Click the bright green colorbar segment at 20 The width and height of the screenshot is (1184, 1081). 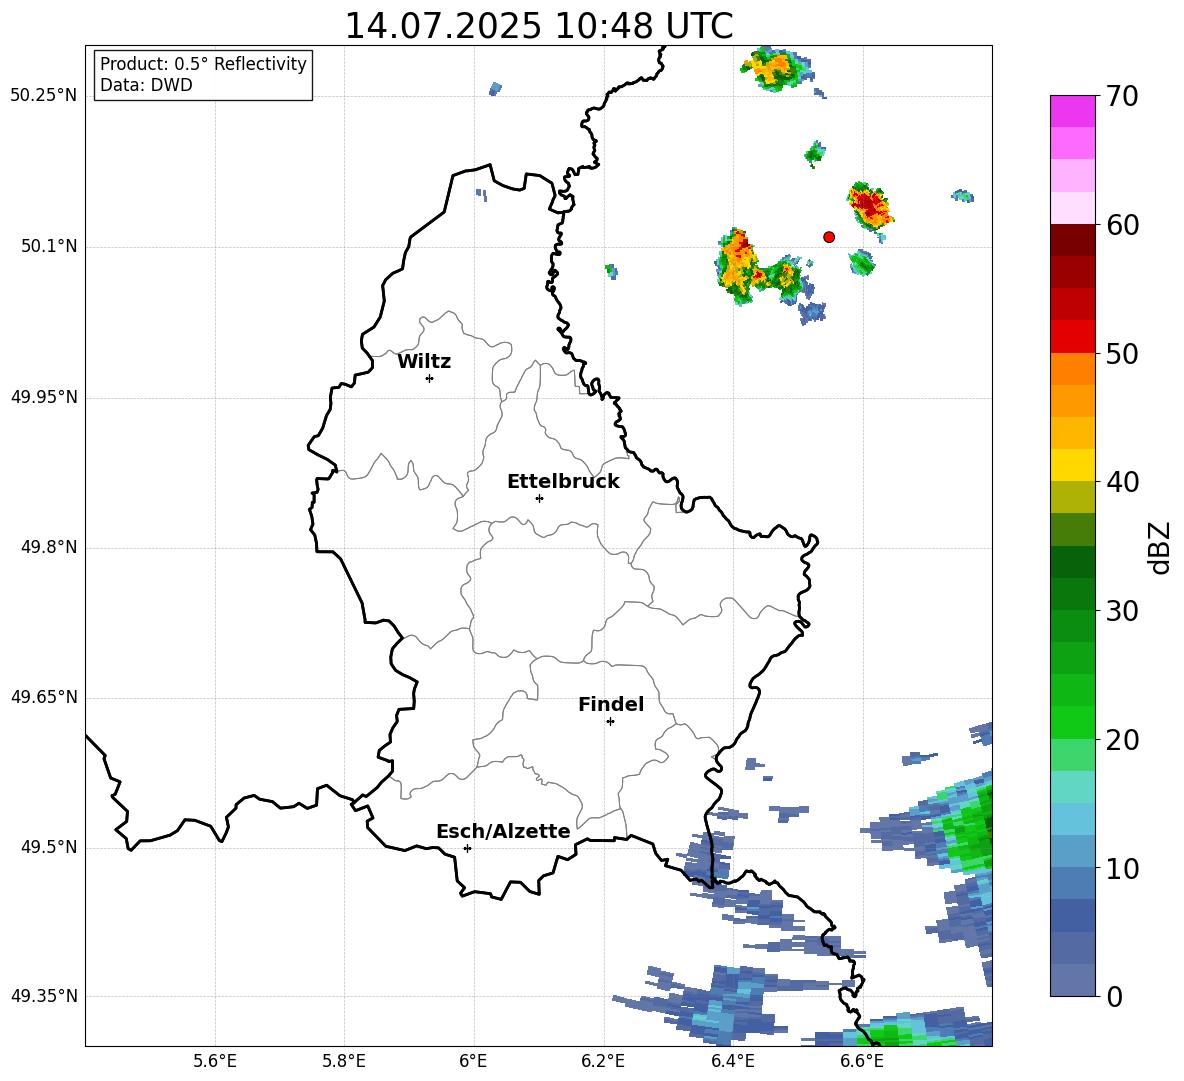[x=1072, y=722]
